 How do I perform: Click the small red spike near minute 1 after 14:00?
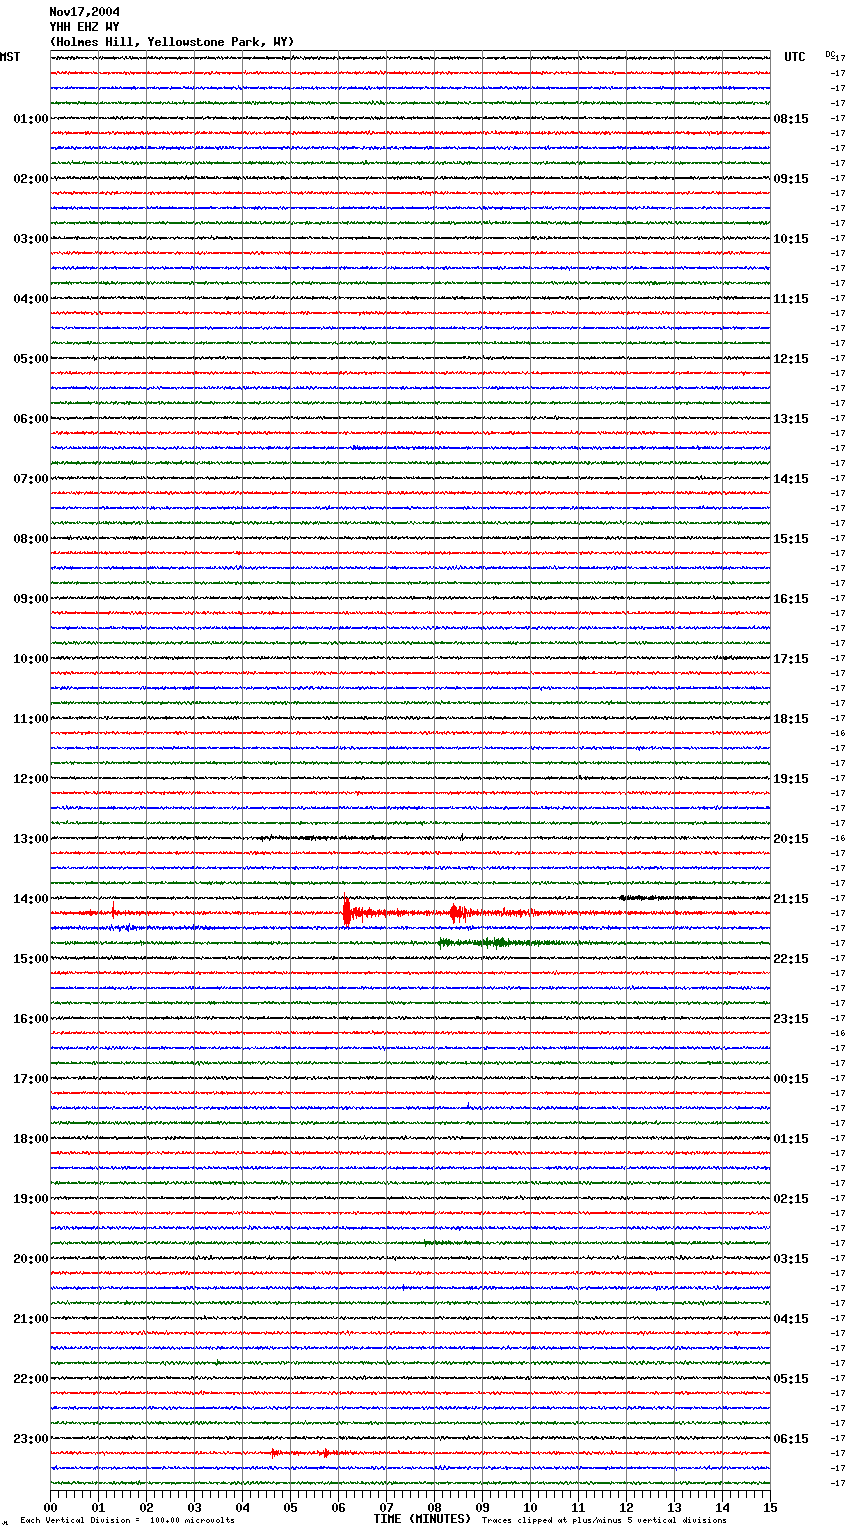point(113,910)
